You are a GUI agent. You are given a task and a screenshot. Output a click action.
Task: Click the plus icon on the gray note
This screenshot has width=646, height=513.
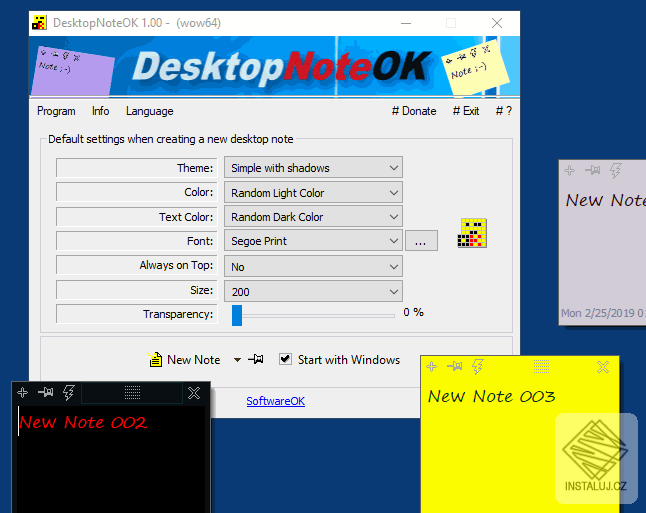(x=570, y=170)
